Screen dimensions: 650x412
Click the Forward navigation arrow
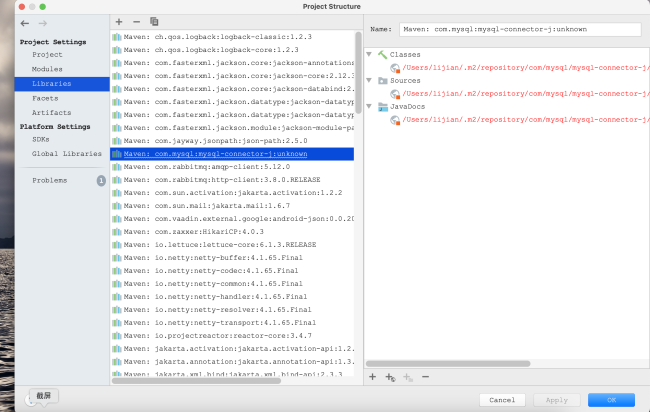pos(43,23)
